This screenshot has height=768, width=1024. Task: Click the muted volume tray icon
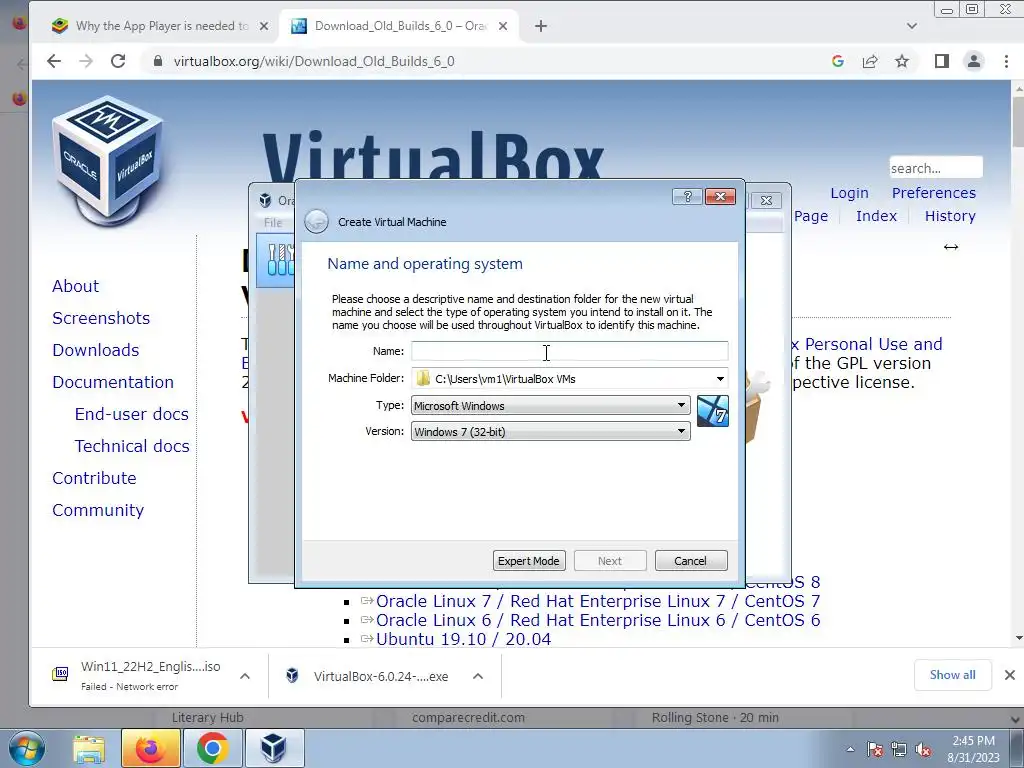[x=923, y=750]
